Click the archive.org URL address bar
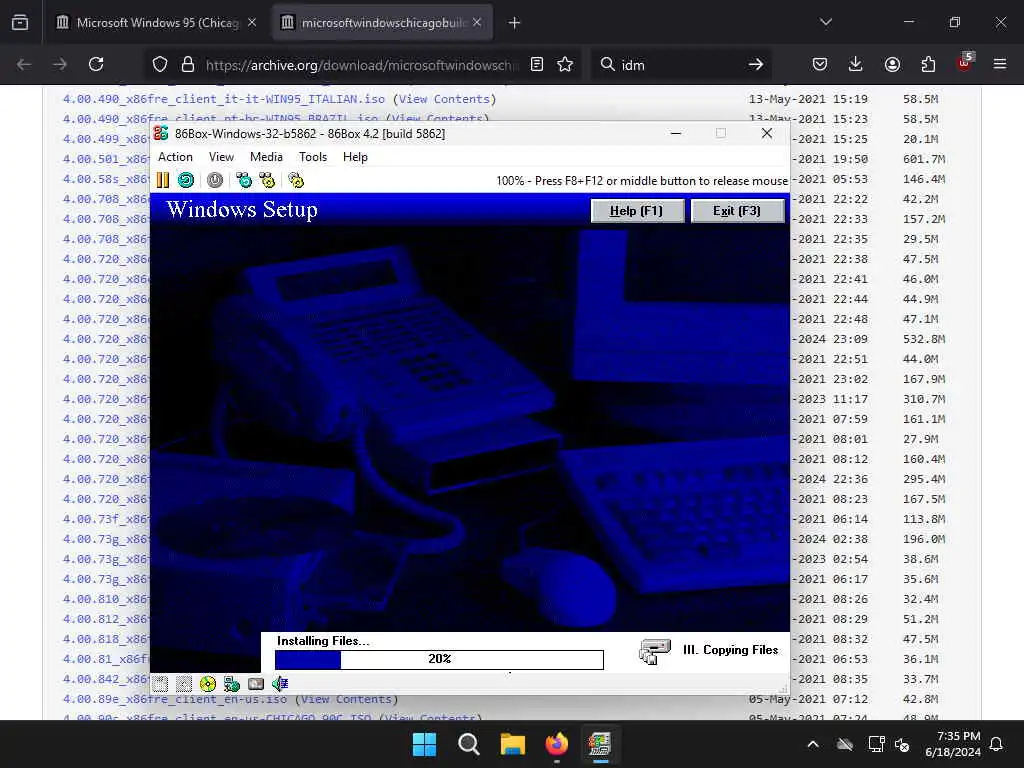 [x=362, y=65]
